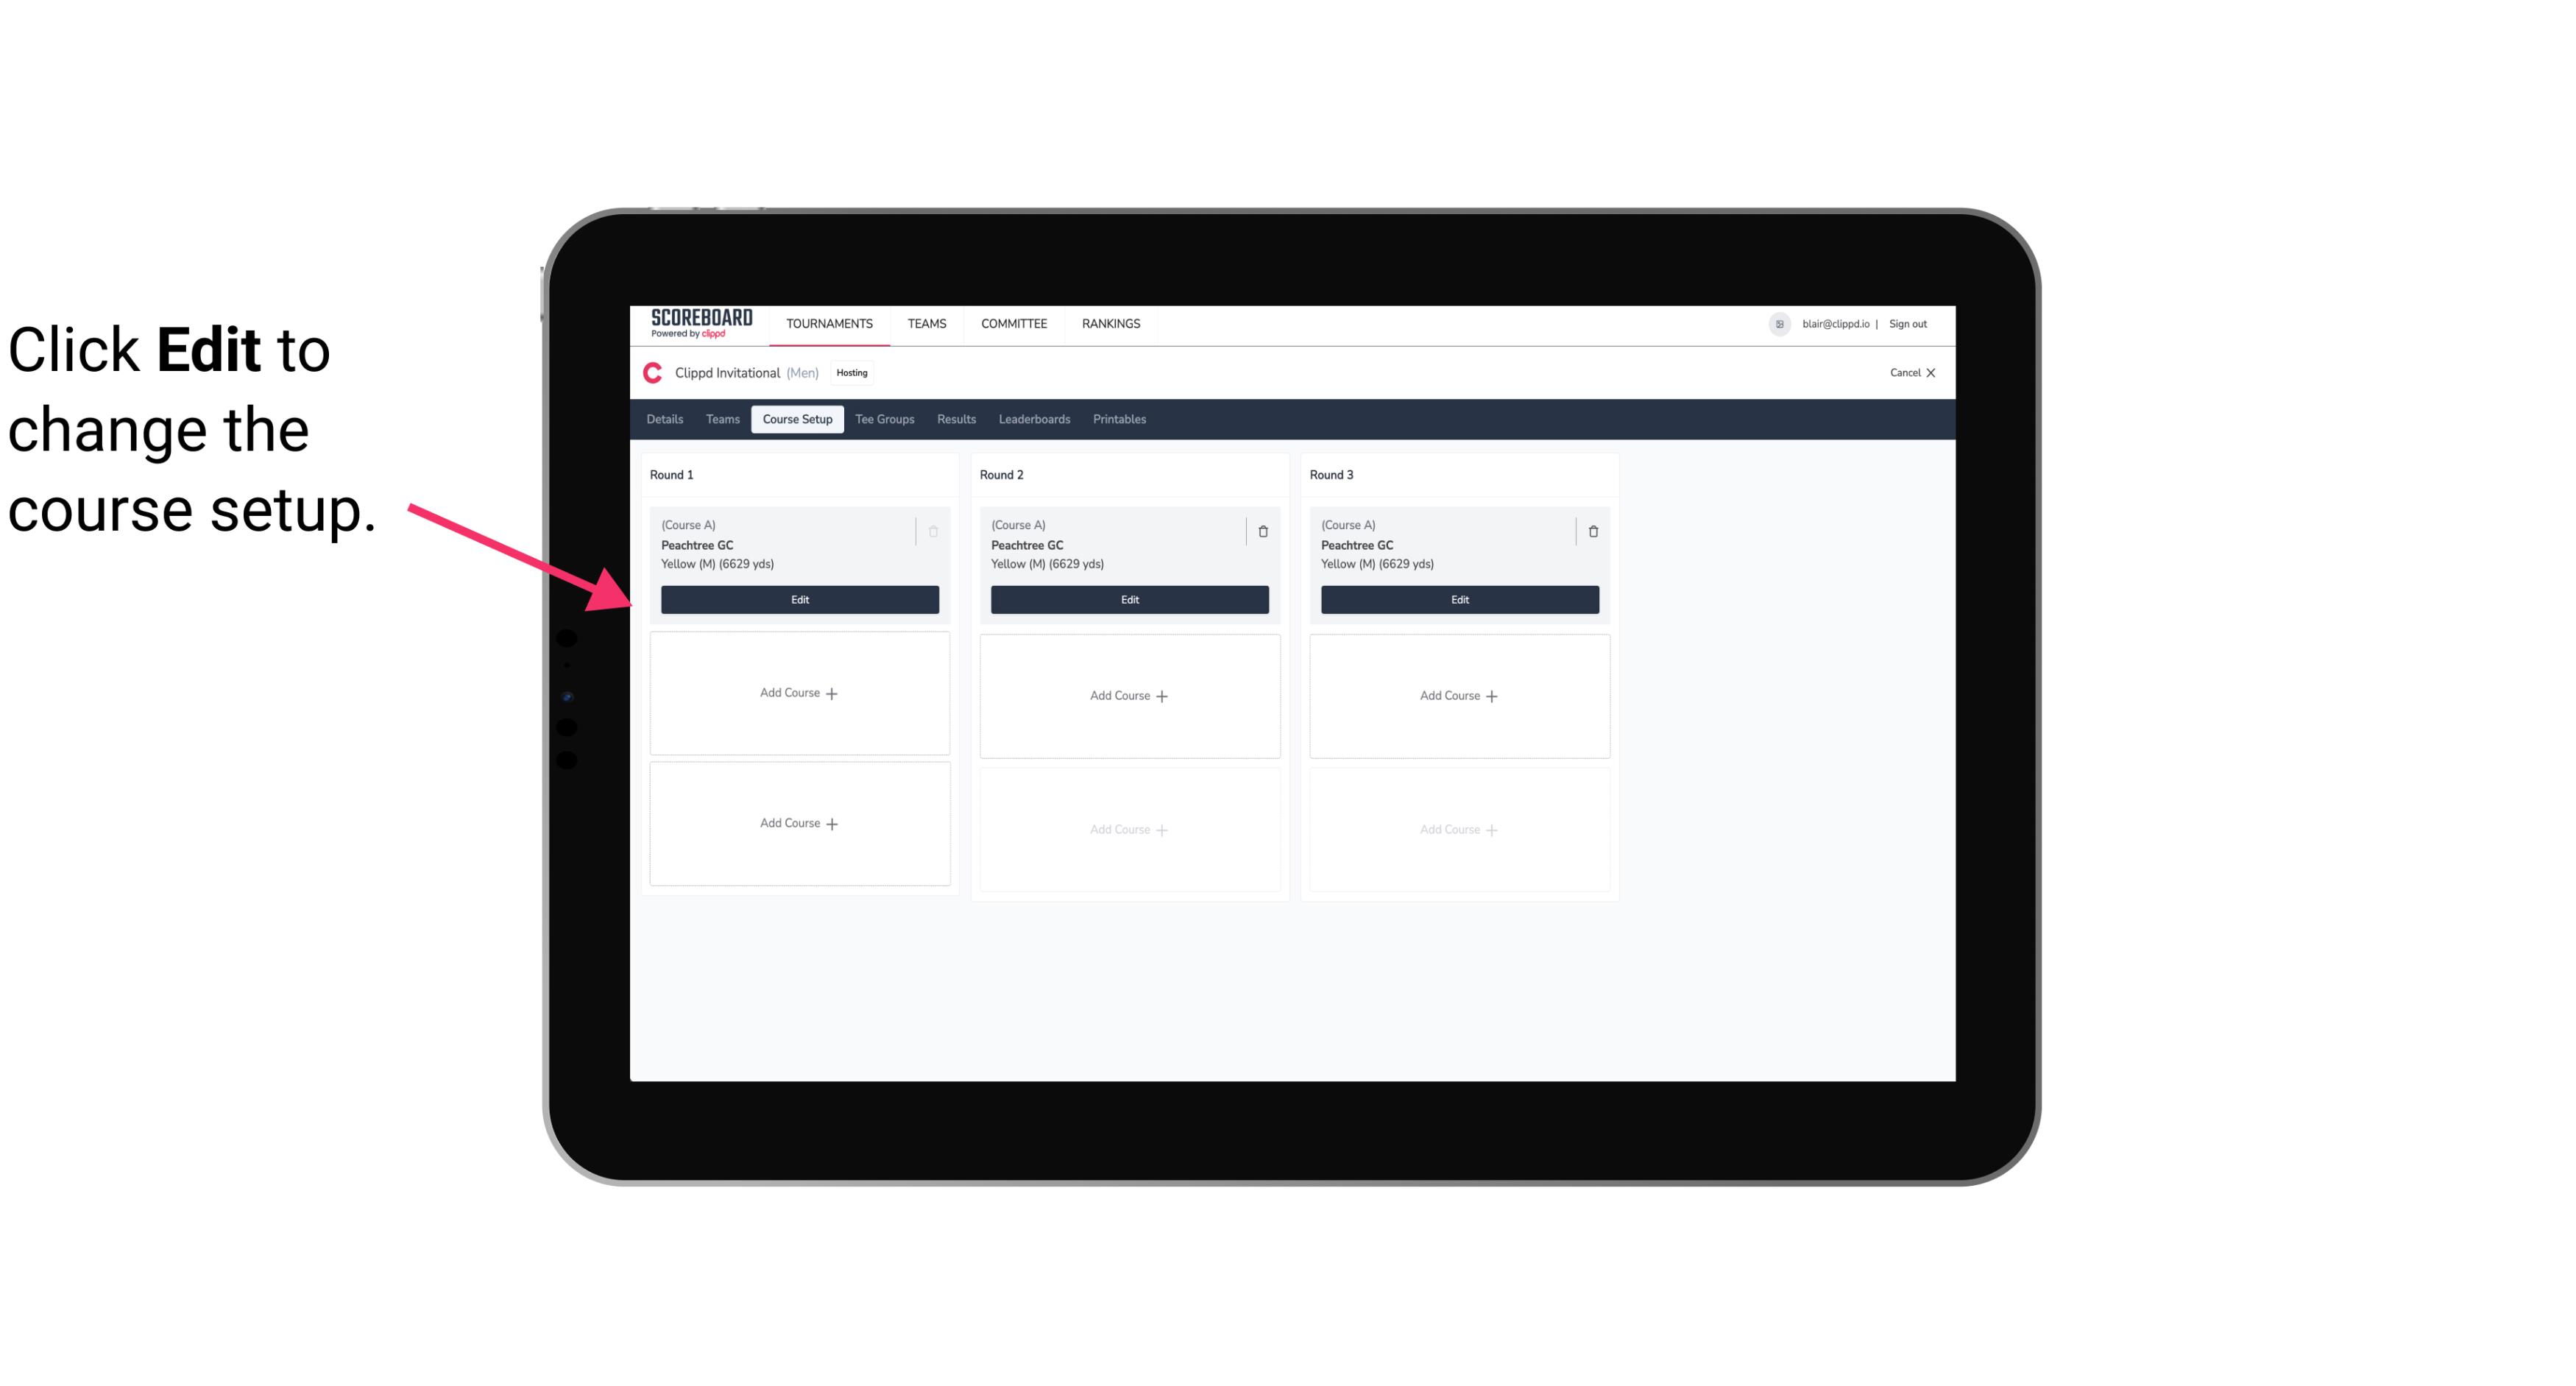This screenshot has width=2576, height=1386.
Task: Click Edit button for Round 1 course
Action: (x=799, y=599)
